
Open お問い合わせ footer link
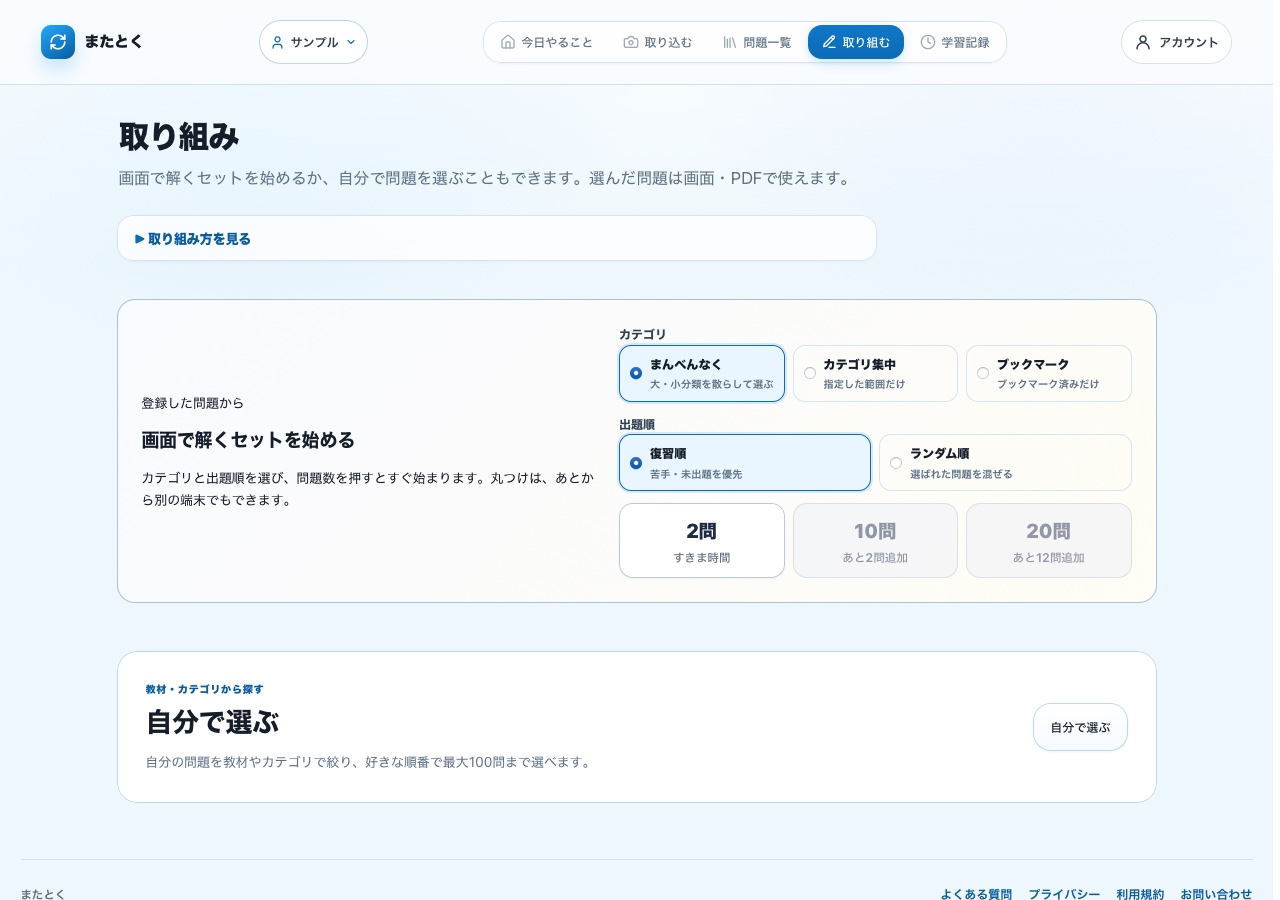pyautogui.click(x=1216, y=894)
